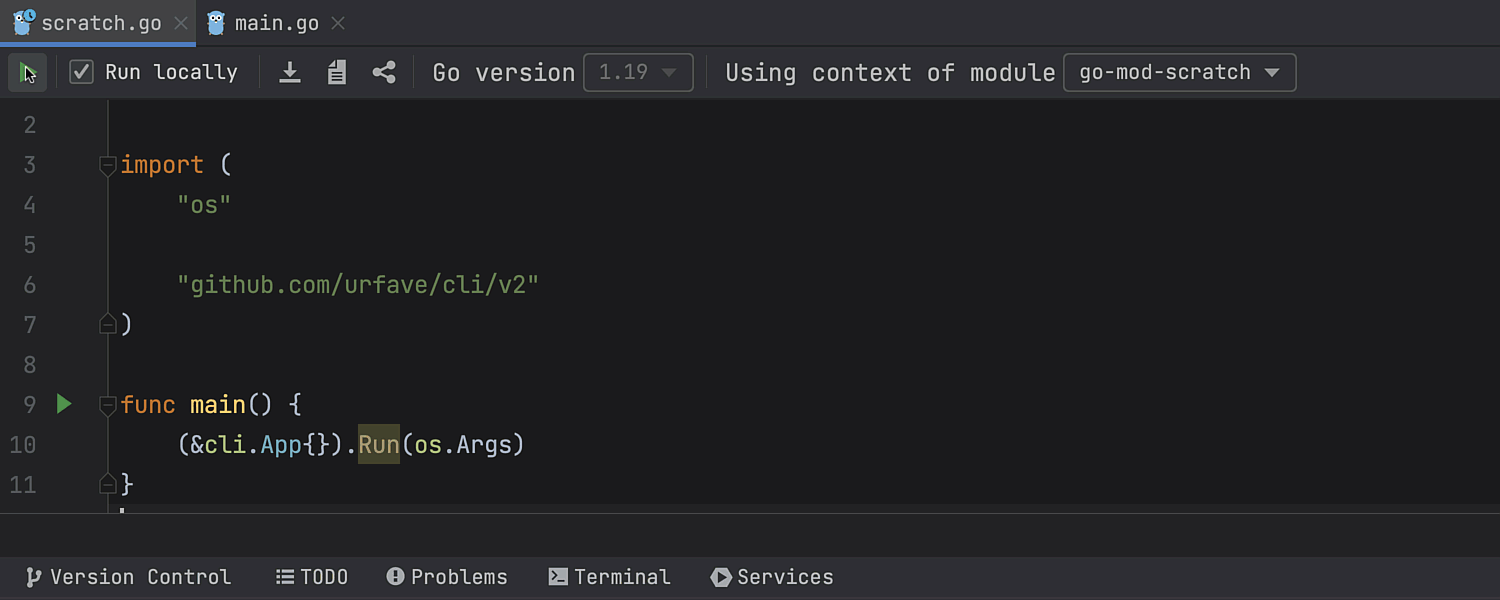Run main function from the gutter arrow
The width and height of the screenshot is (1500, 600).
64,404
